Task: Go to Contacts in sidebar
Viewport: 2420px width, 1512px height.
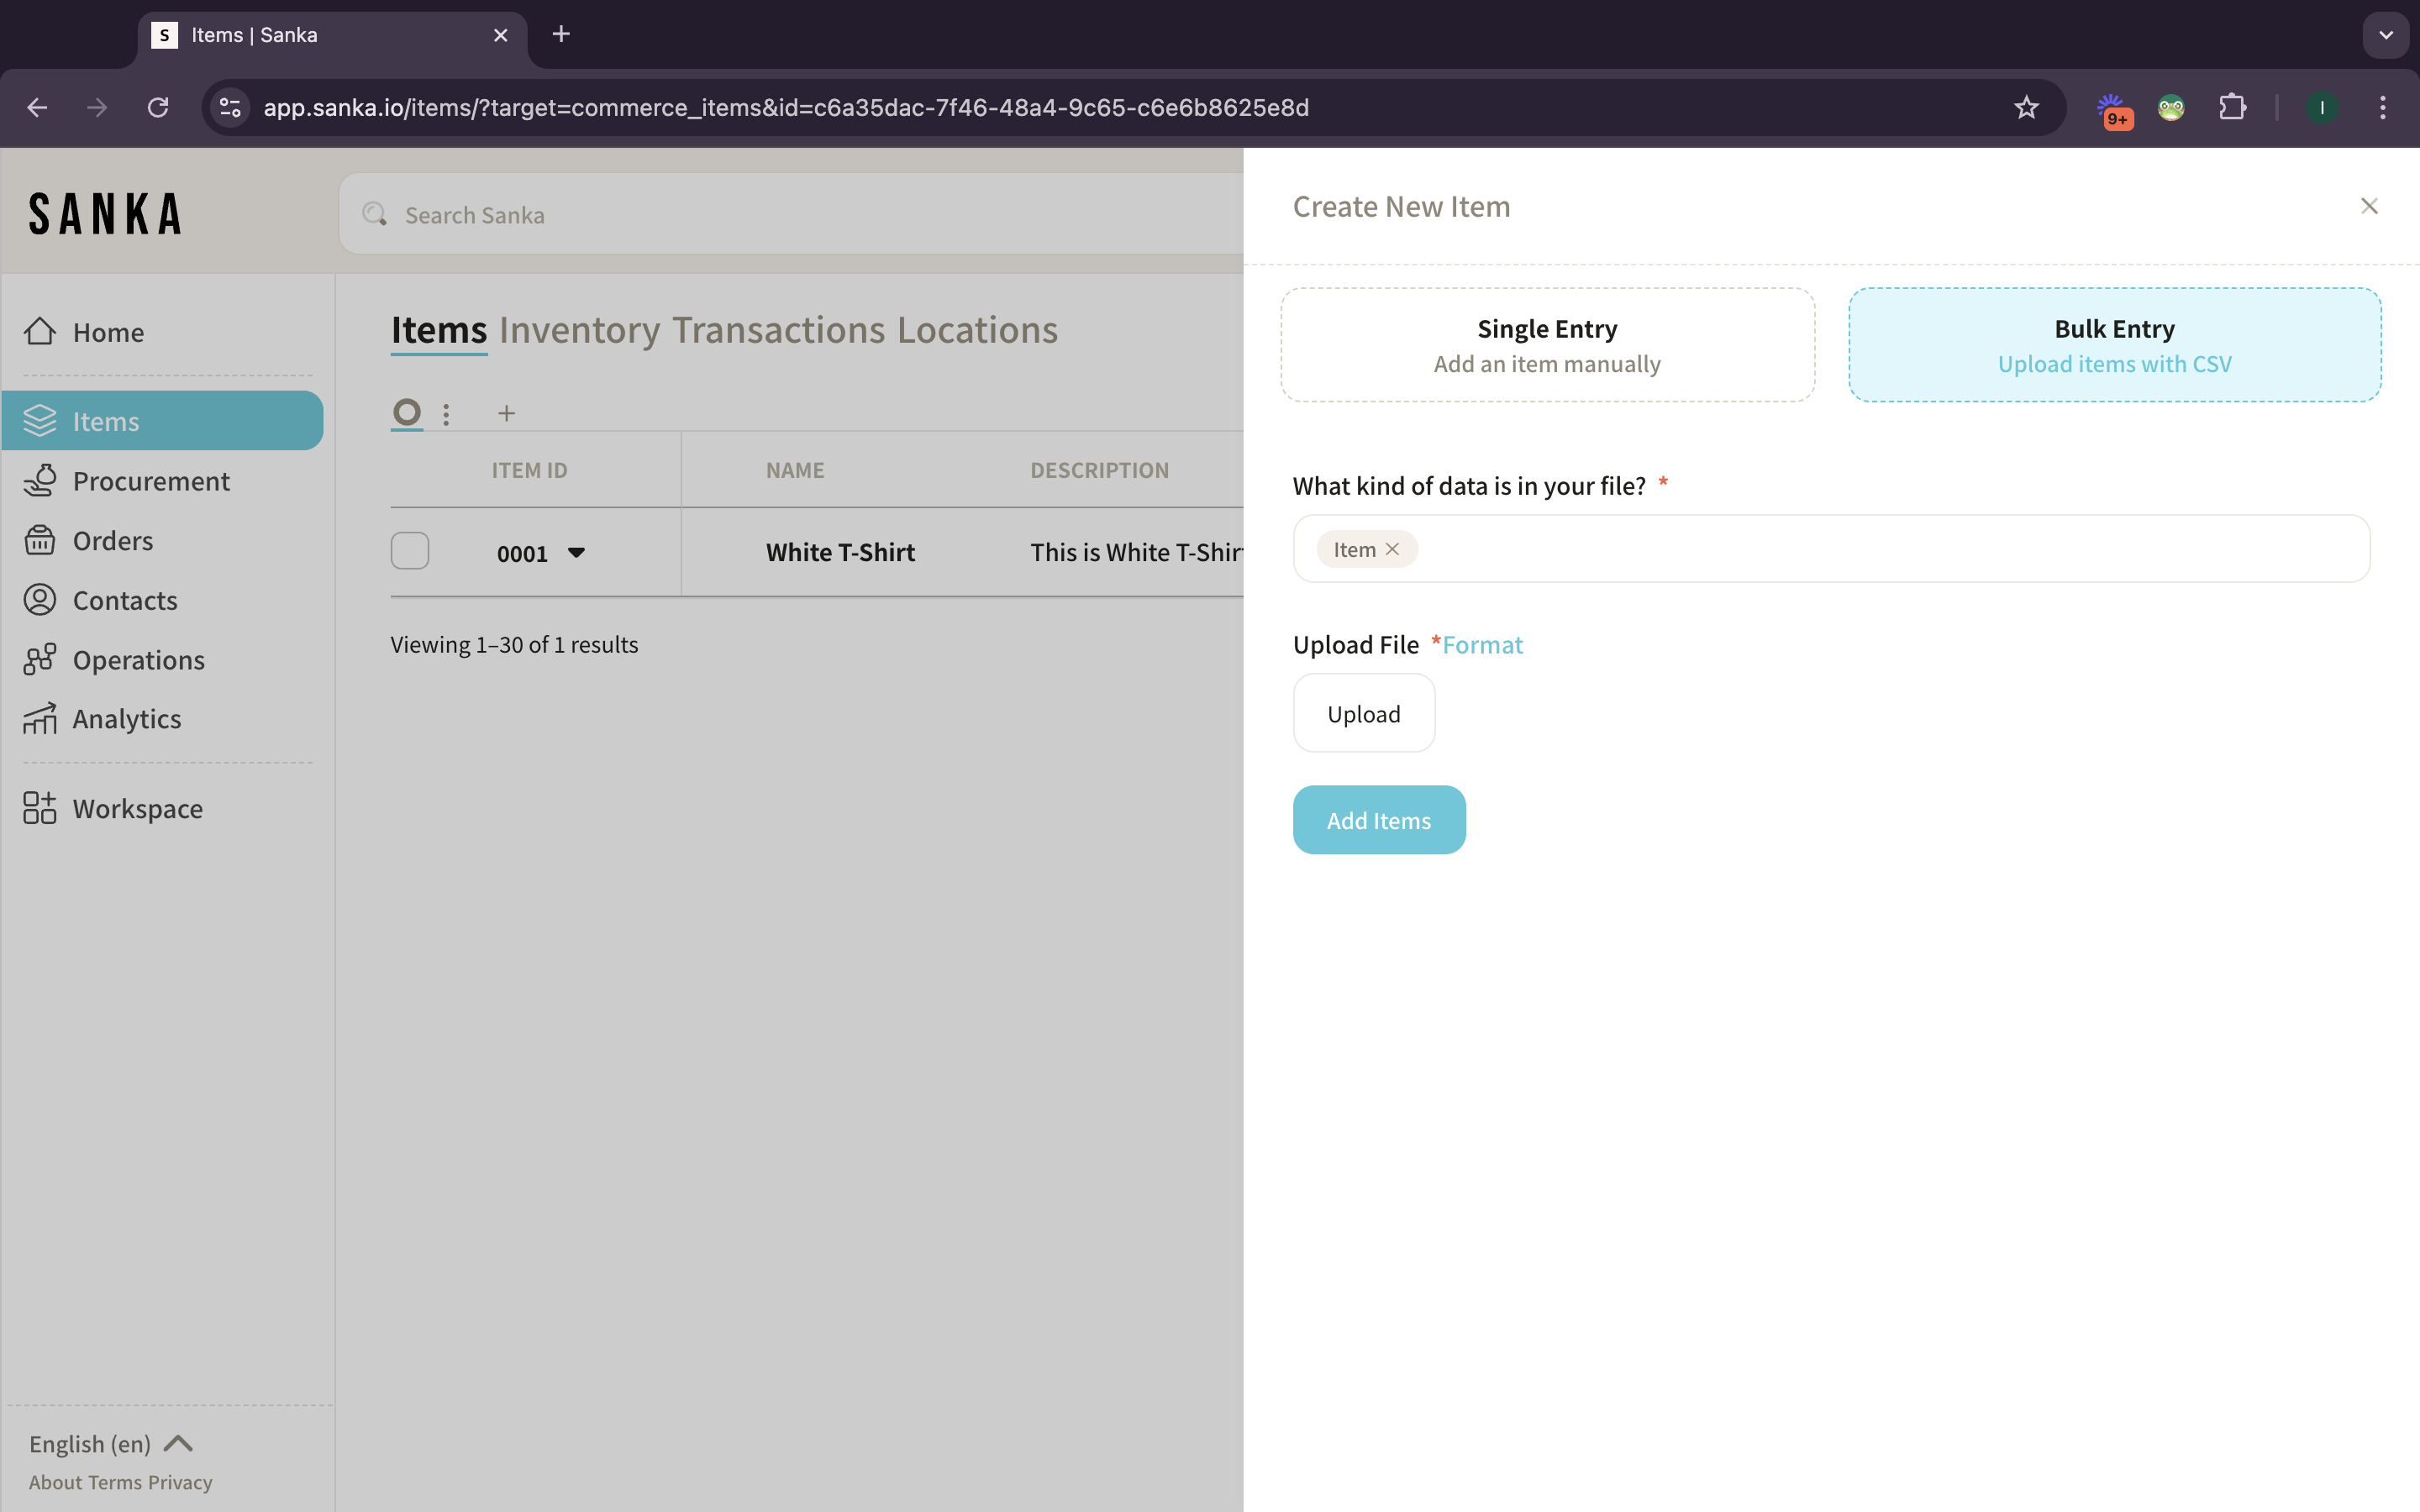Action: point(124,600)
